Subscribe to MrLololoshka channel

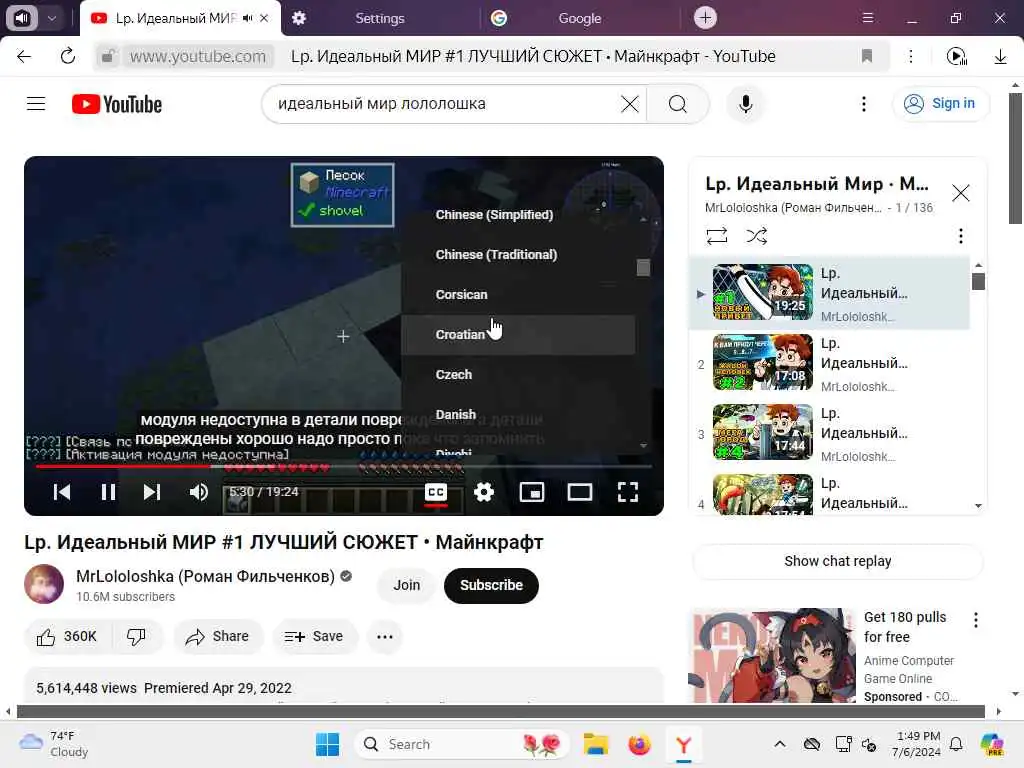click(x=491, y=585)
